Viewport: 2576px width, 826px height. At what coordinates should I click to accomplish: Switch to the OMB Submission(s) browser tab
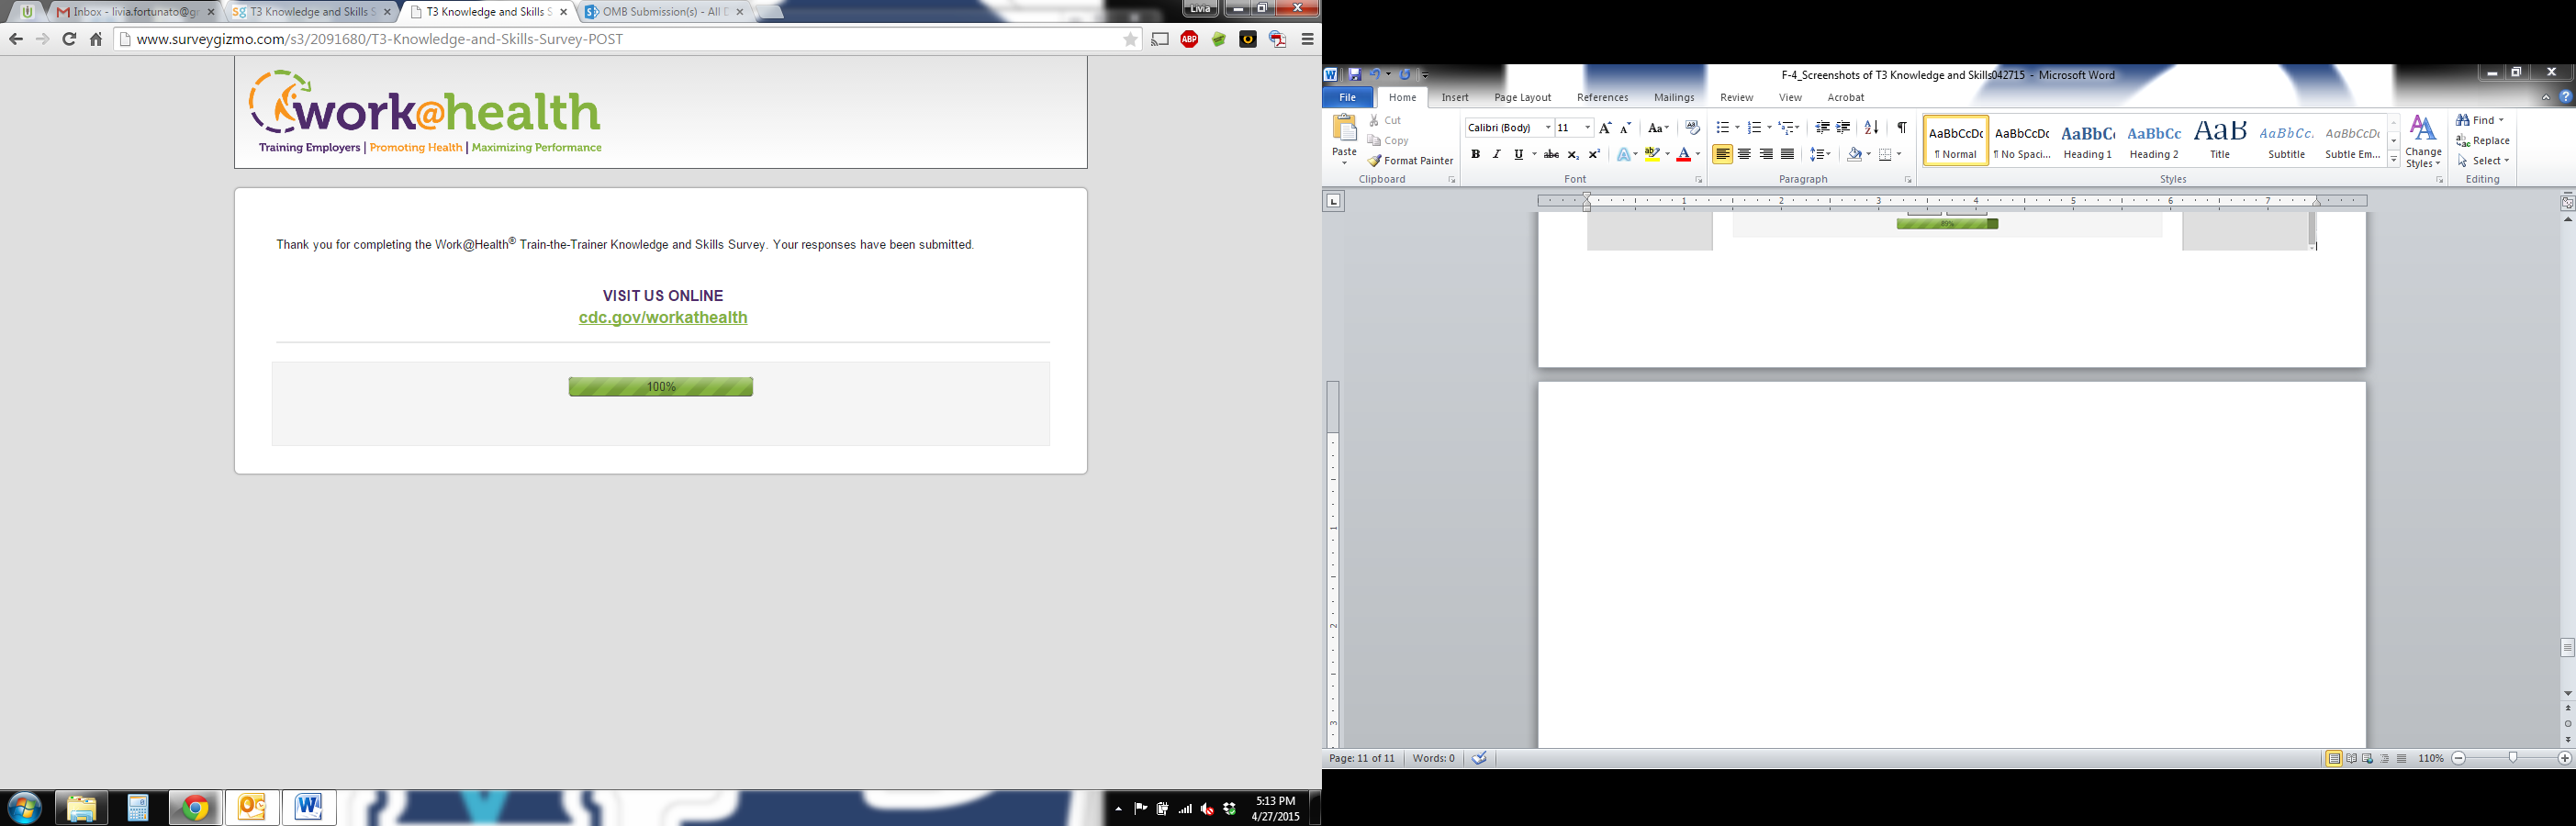[x=663, y=12]
